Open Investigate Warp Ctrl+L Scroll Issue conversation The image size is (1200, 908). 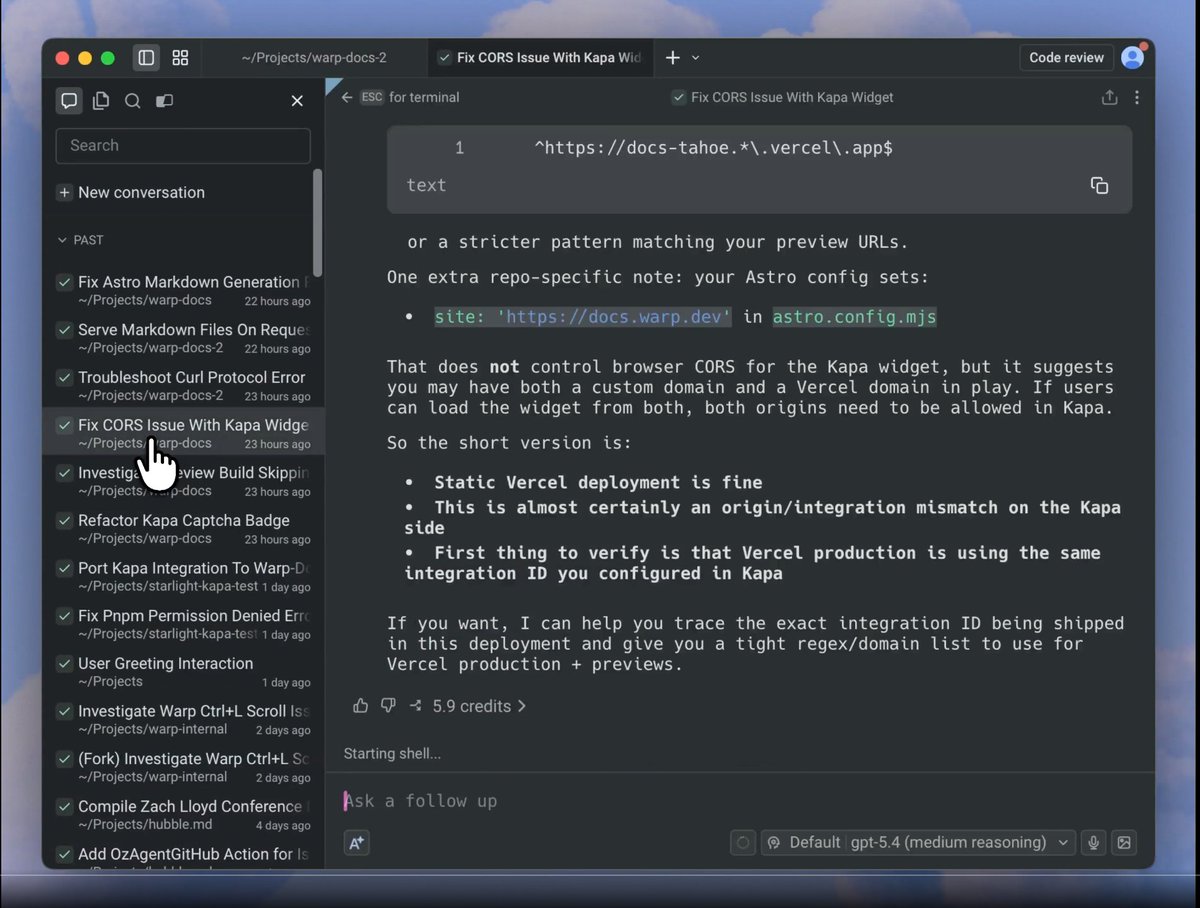click(x=184, y=720)
